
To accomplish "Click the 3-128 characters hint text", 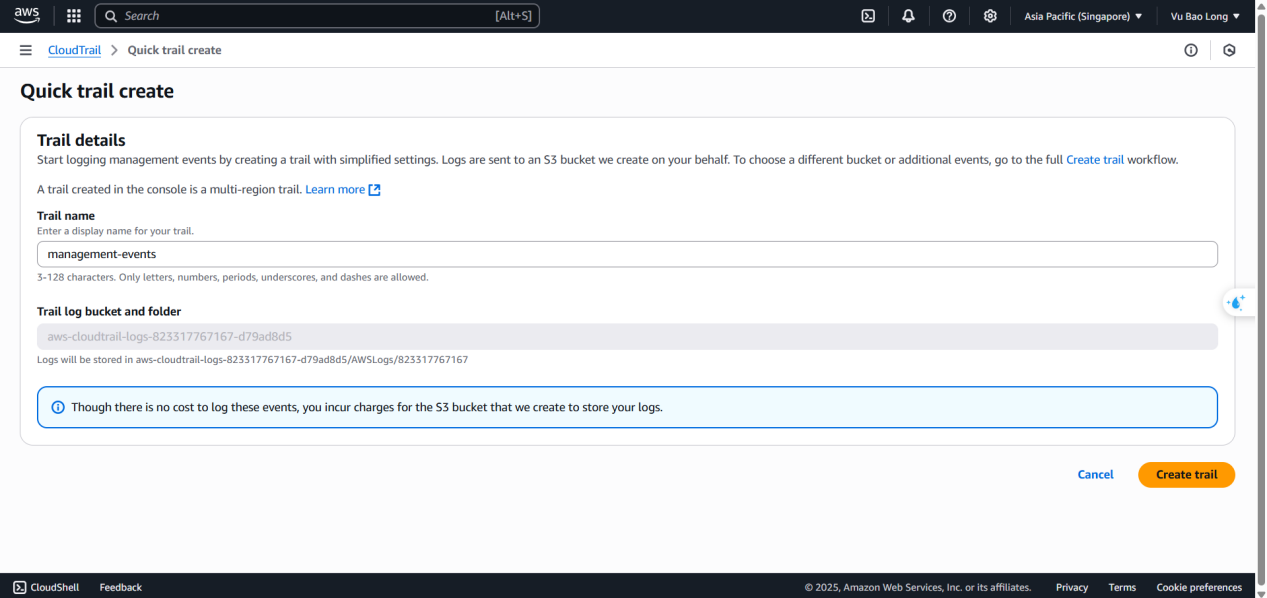I will click(233, 277).
